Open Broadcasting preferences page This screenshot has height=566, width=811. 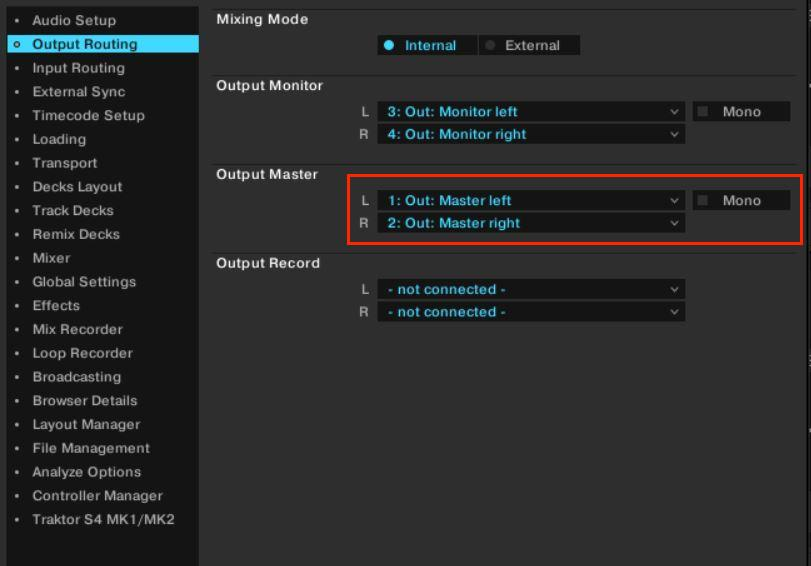(x=76, y=377)
